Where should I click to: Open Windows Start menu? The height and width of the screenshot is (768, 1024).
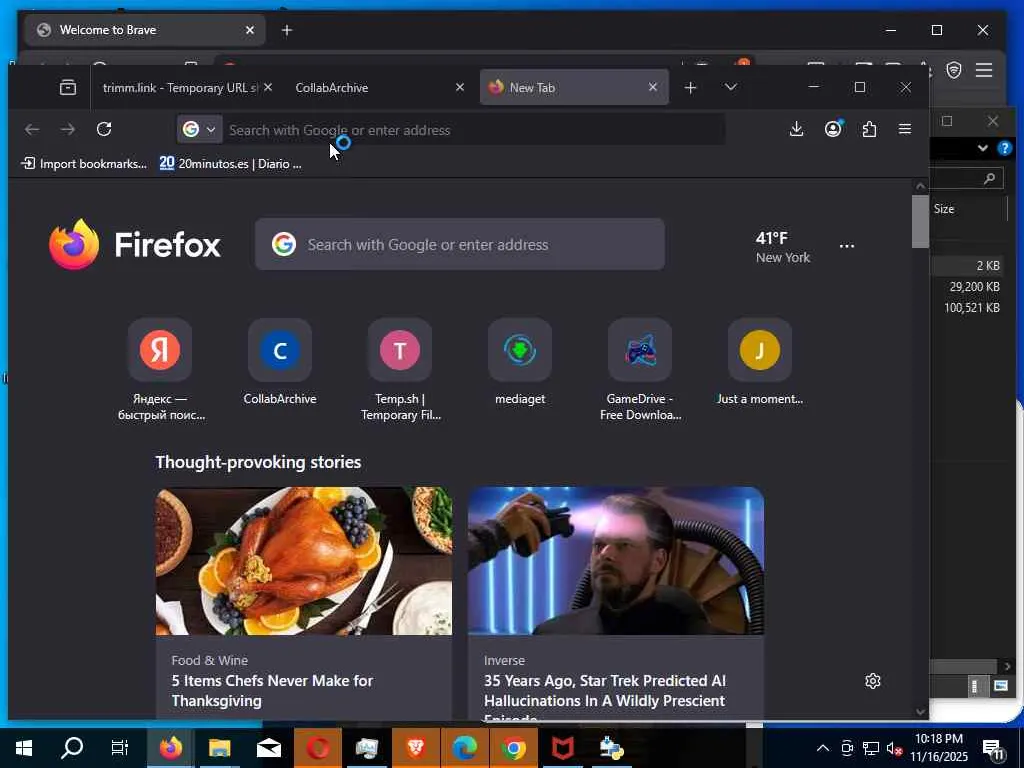click(x=24, y=748)
